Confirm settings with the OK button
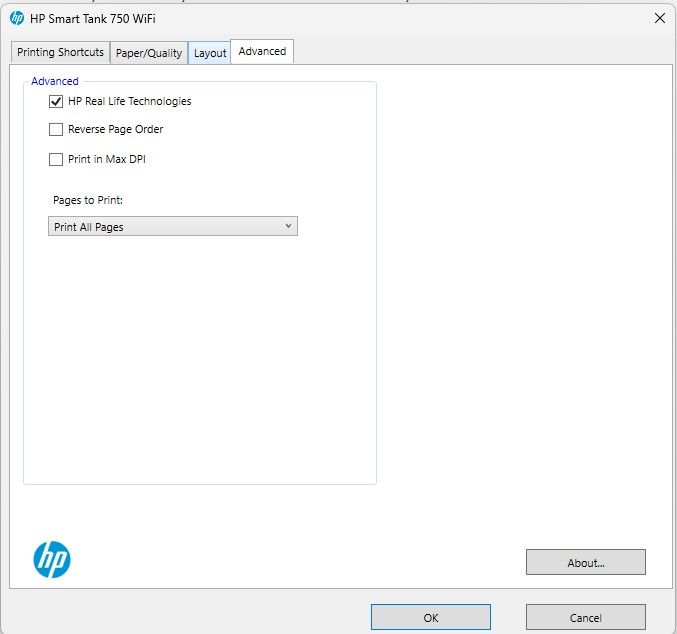The height and width of the screenshot is (634, 677). [x=430, y=617]
